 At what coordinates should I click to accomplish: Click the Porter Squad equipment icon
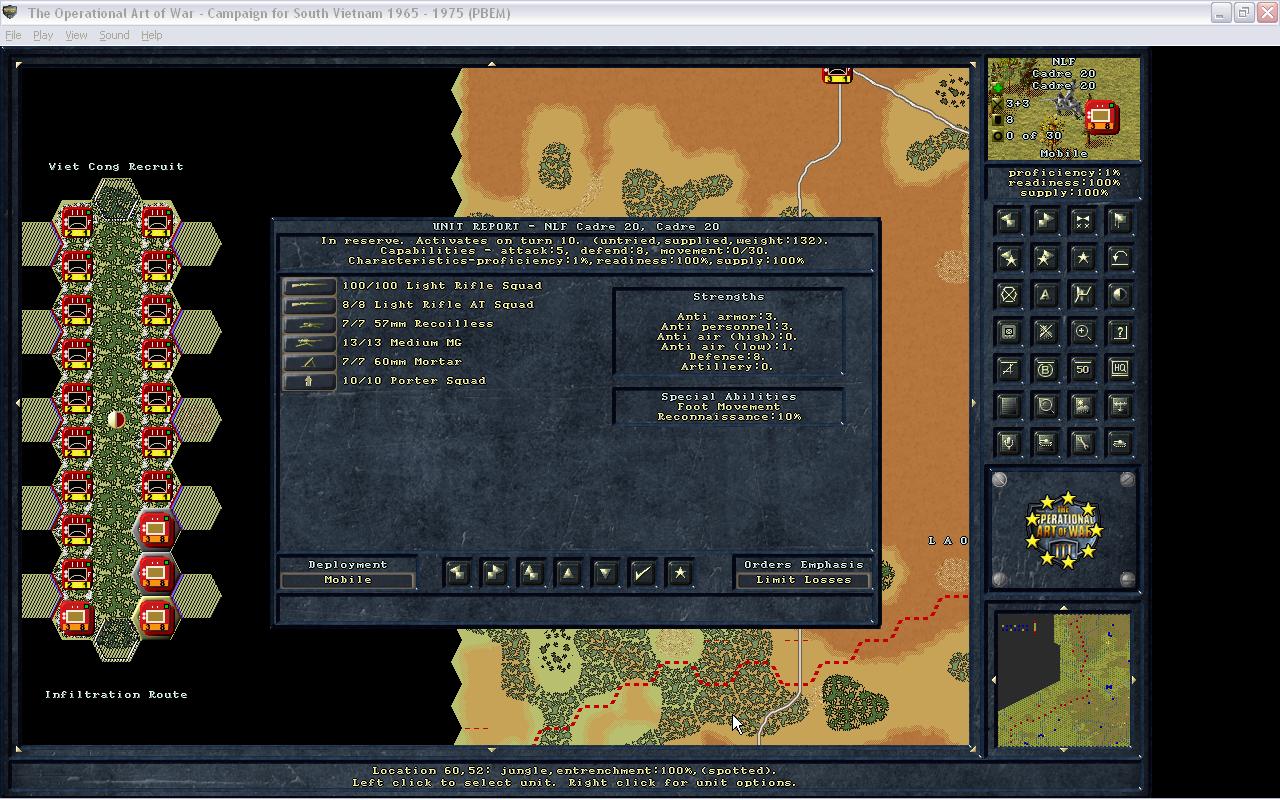coord(309,381)
